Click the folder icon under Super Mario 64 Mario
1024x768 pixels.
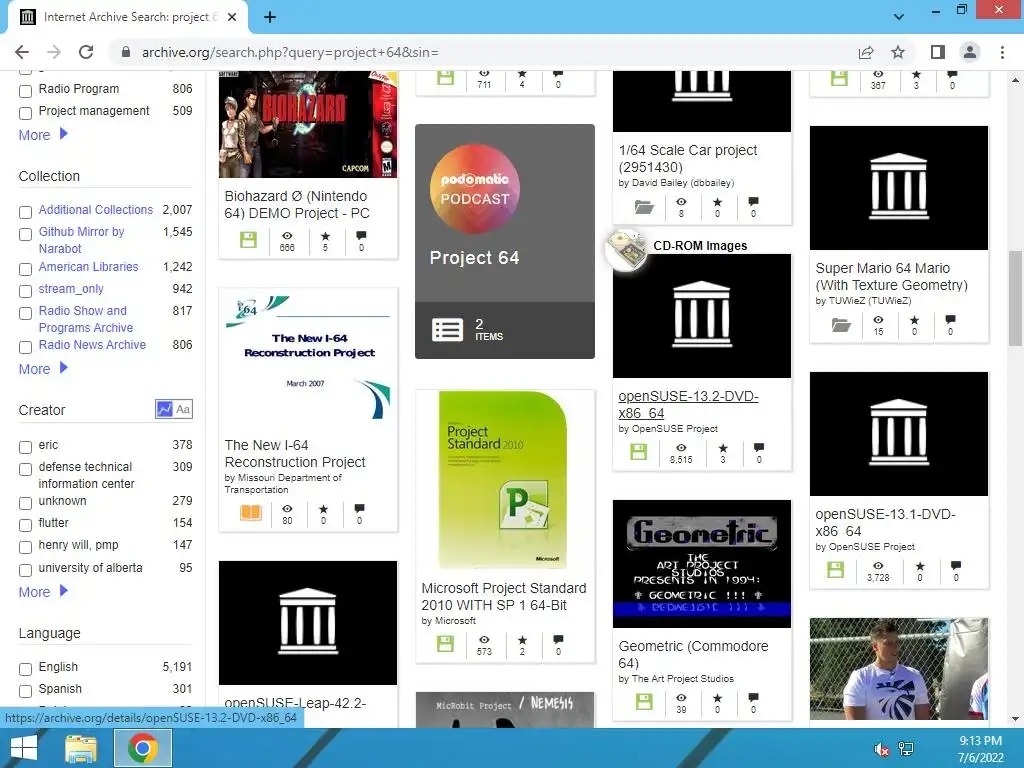pos(841,325)
